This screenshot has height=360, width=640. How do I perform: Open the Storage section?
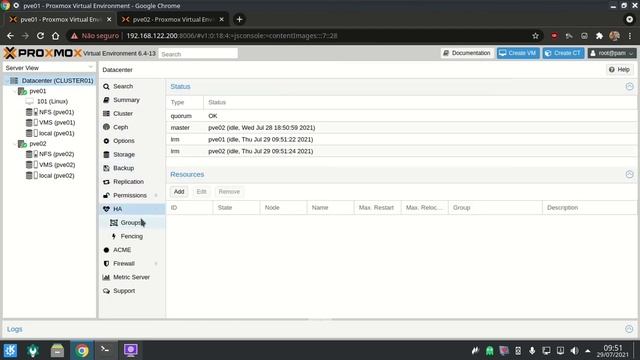pos(124,155)
